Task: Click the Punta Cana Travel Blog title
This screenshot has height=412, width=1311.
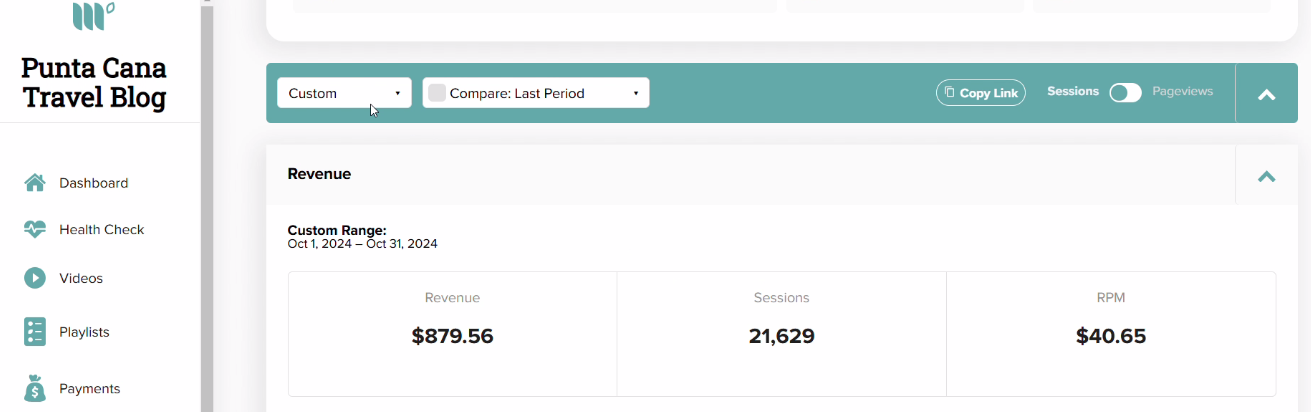Action: [94, 83]
